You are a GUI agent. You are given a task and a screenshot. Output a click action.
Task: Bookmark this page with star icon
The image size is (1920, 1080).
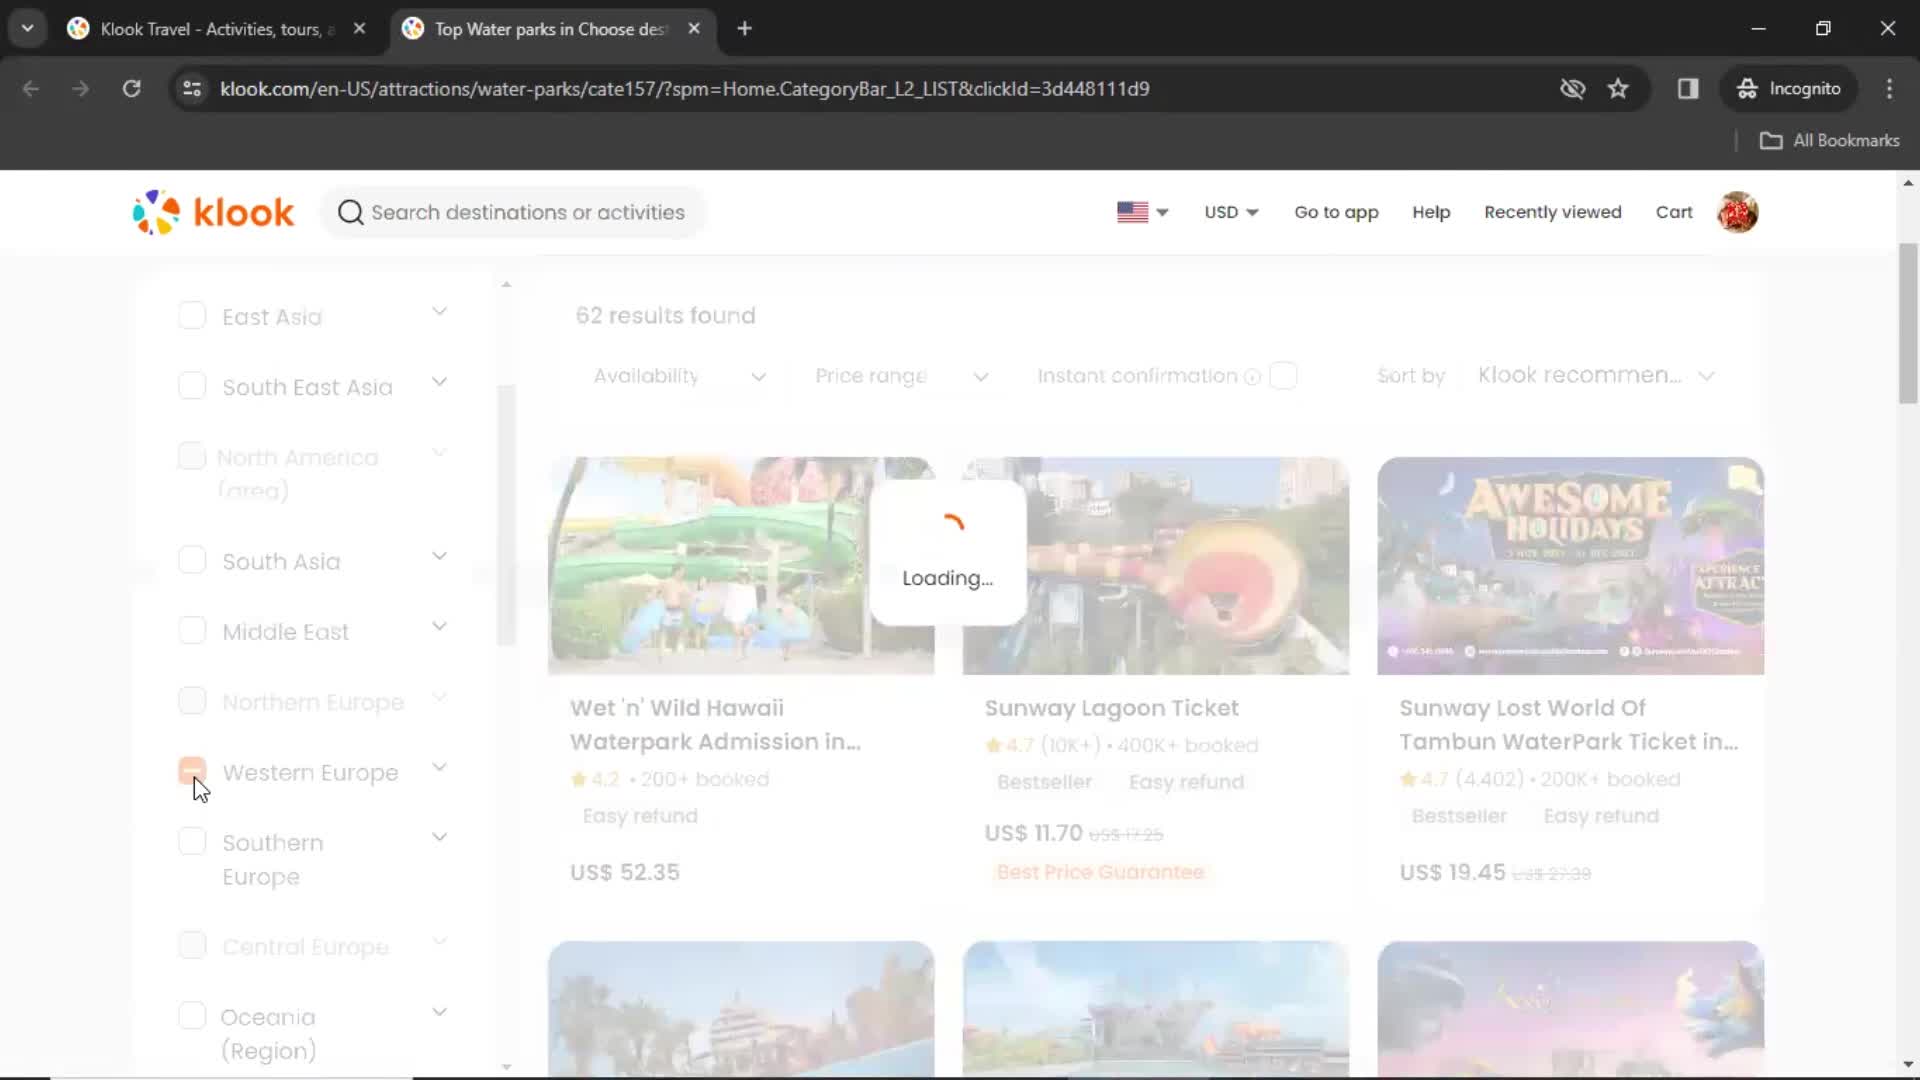click(x=1618, y=88)
